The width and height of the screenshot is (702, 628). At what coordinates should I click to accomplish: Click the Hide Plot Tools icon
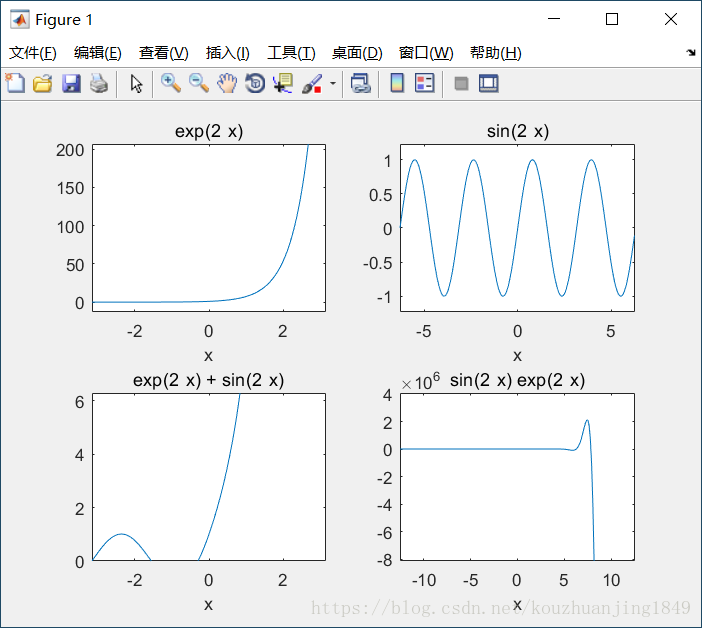tap(461, 84)
